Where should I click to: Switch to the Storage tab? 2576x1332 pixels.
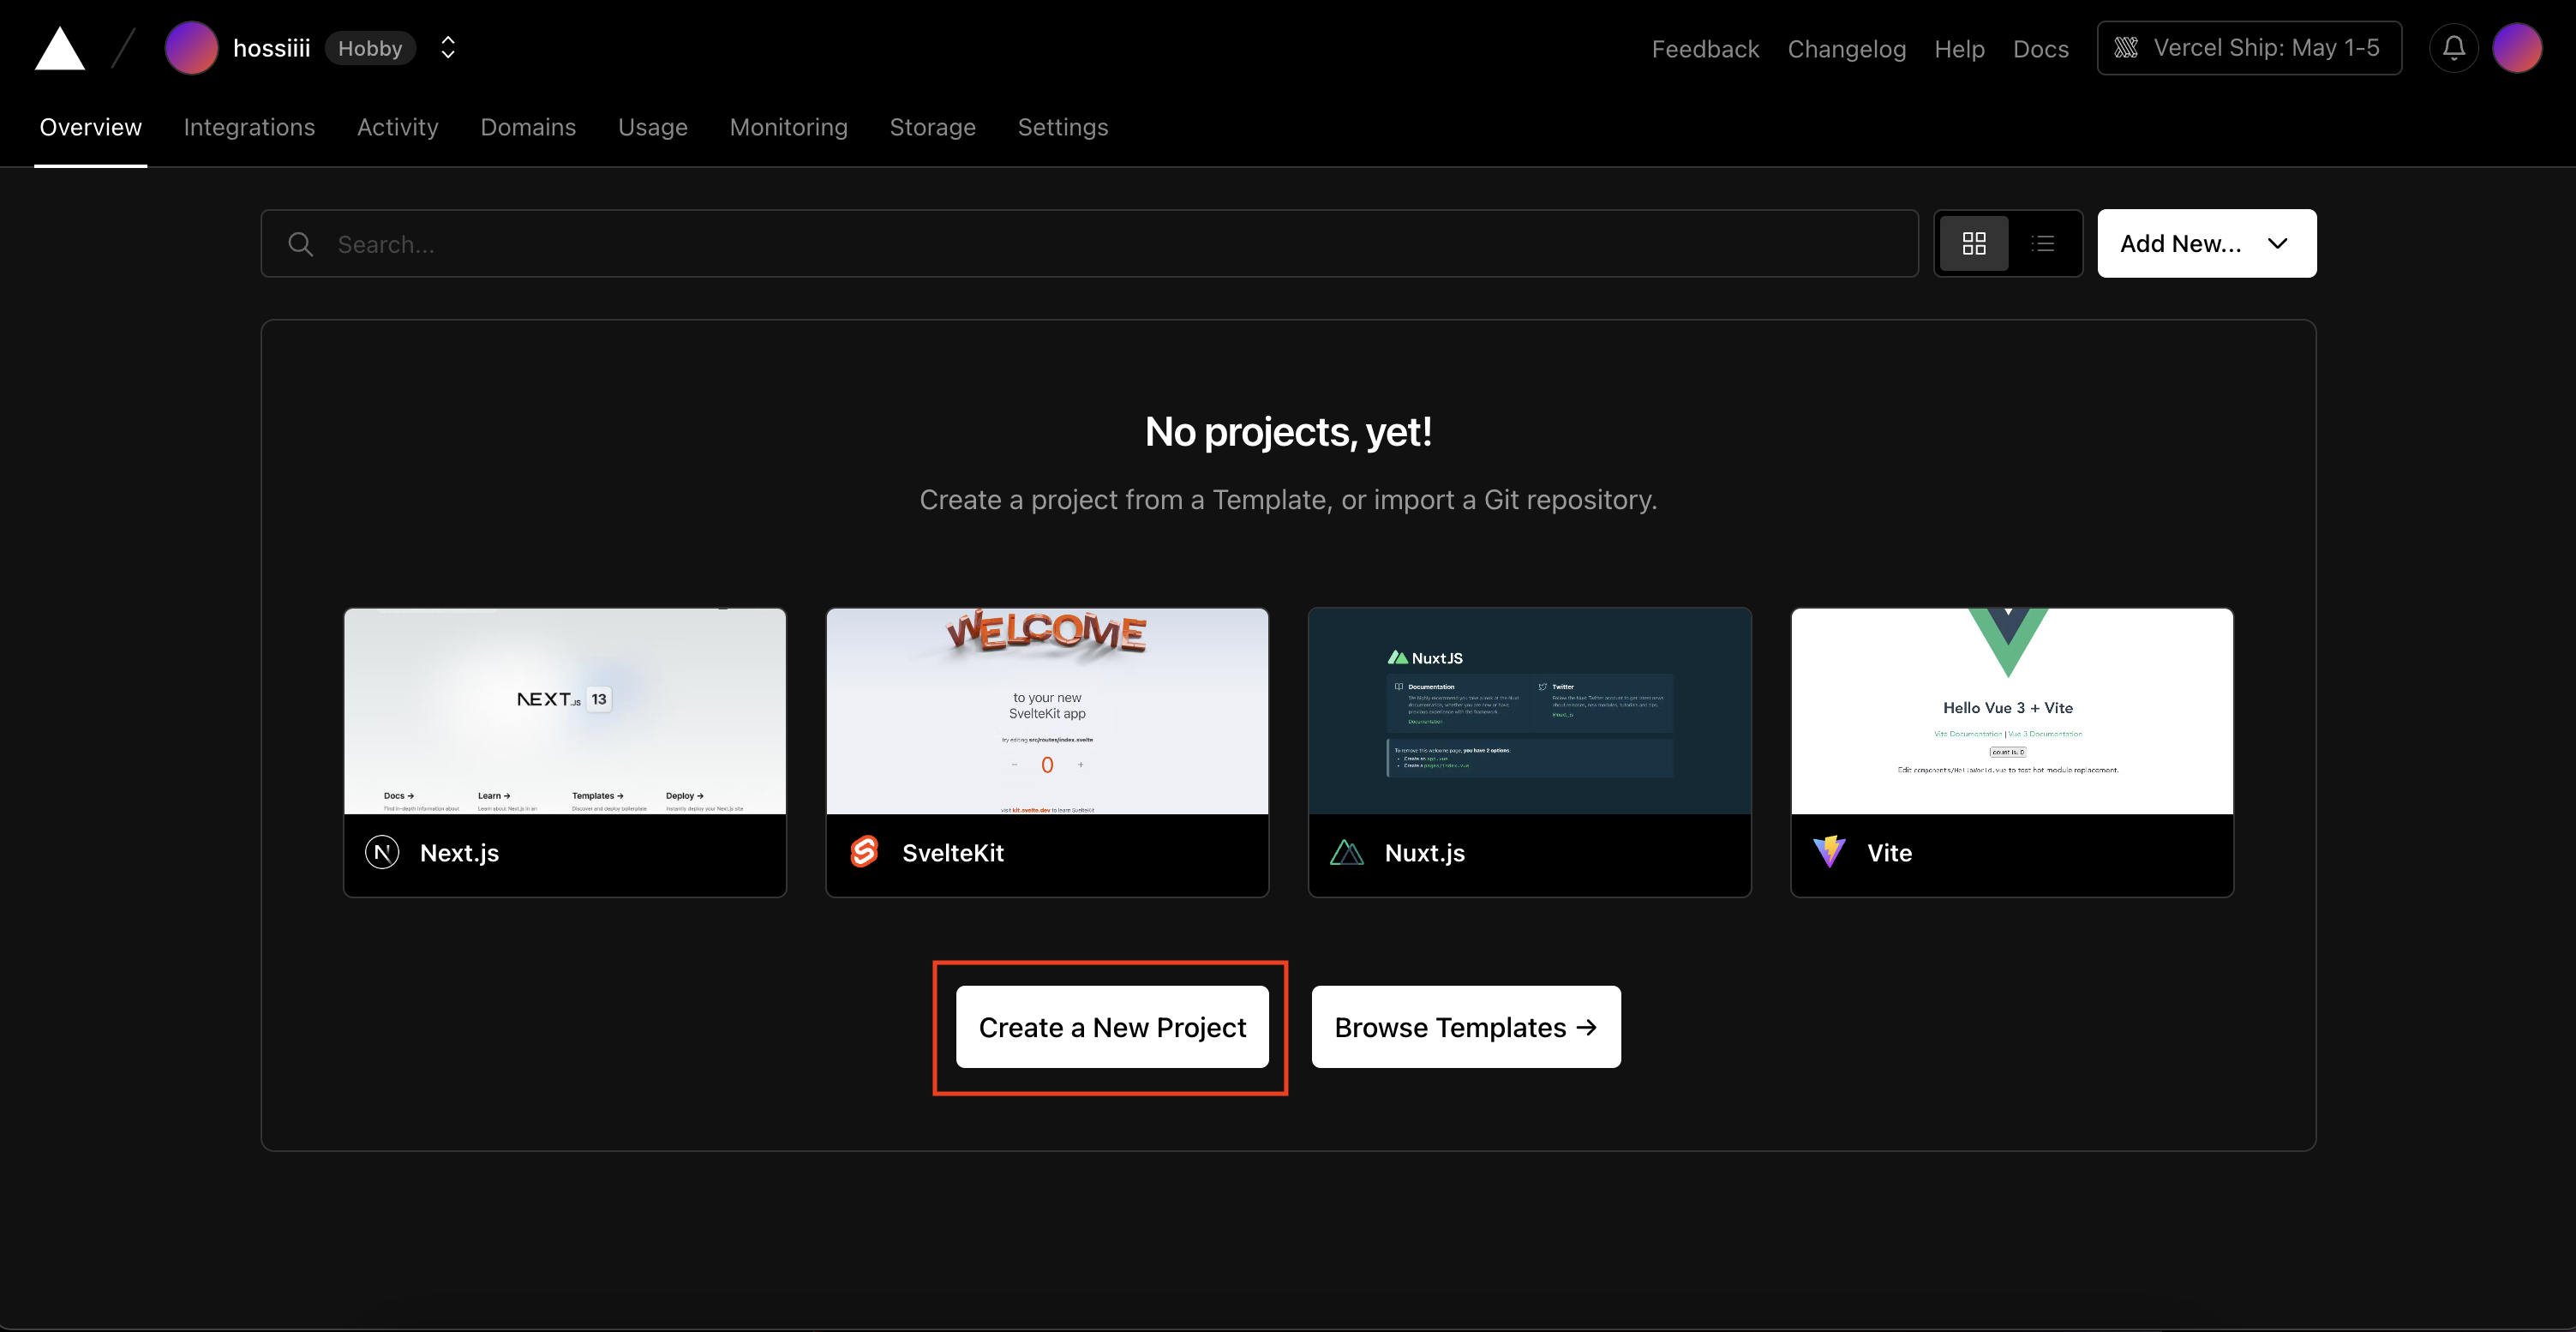pyautogui.click(x=932, y=127)
